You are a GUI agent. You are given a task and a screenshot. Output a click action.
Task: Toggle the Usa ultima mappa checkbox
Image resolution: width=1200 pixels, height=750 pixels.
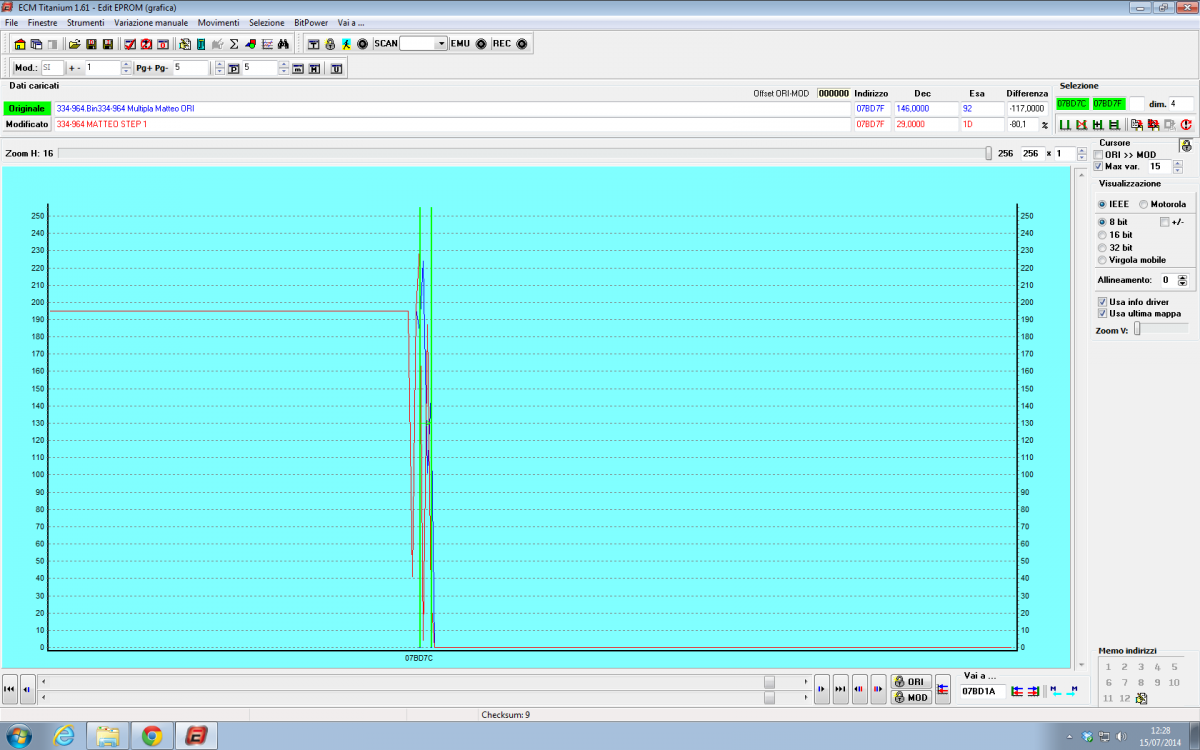[x=1102, y=313]
